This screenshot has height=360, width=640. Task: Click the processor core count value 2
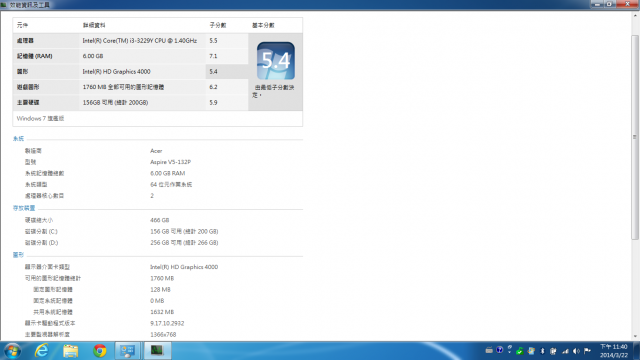click(x=152, y=196)
